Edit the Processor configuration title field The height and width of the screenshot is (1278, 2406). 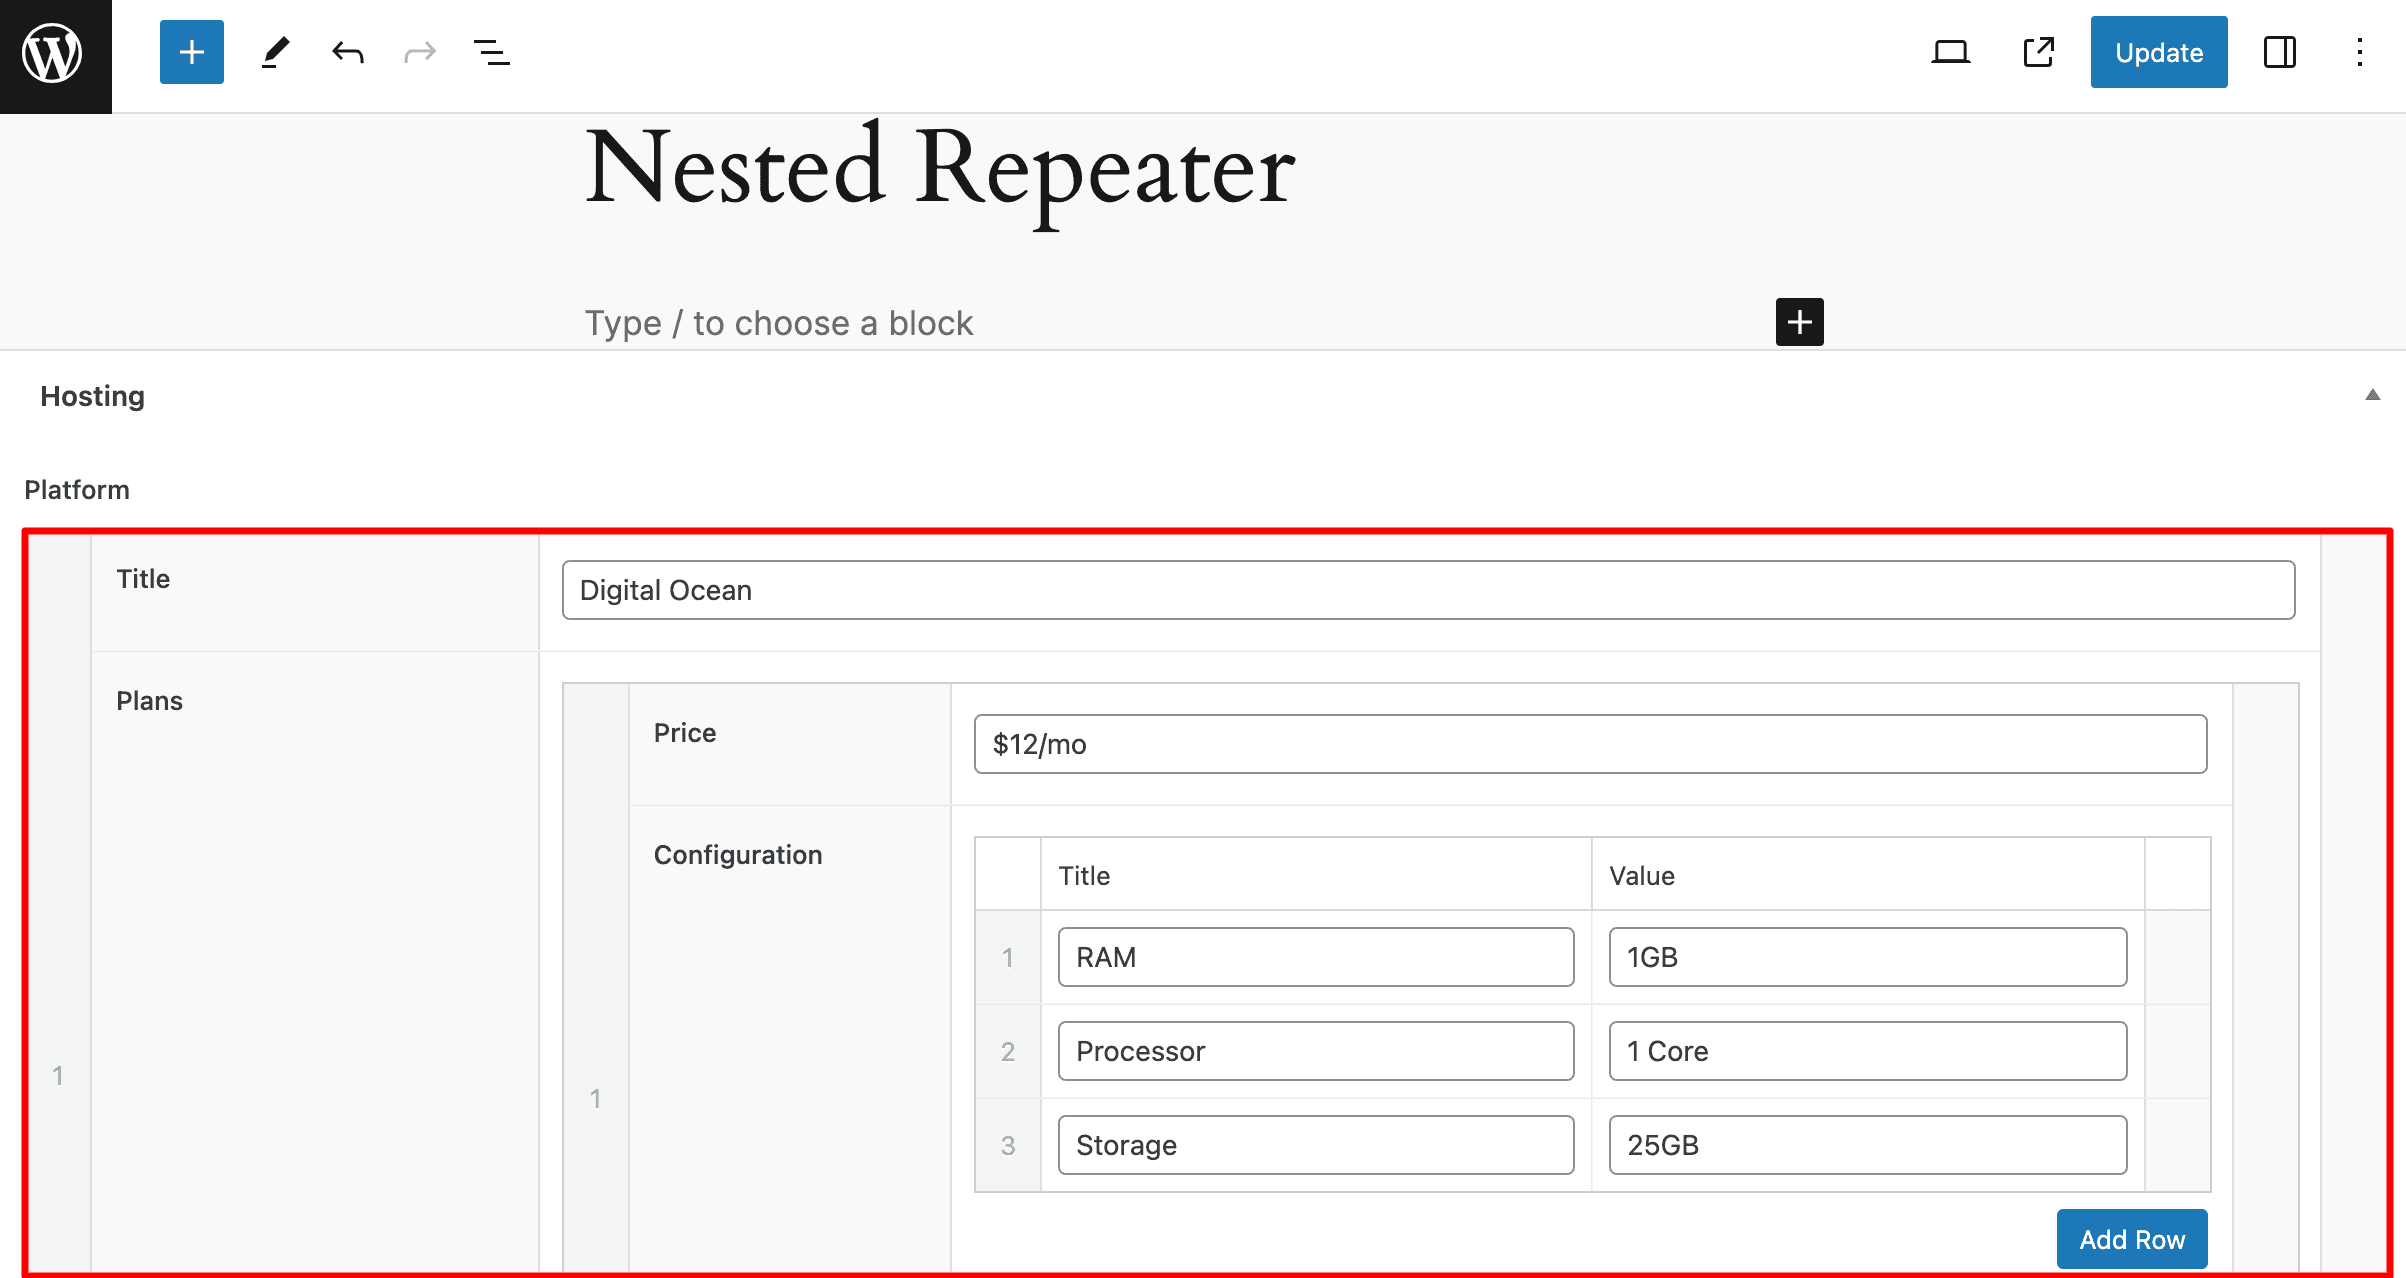tap(1316, 1051)
